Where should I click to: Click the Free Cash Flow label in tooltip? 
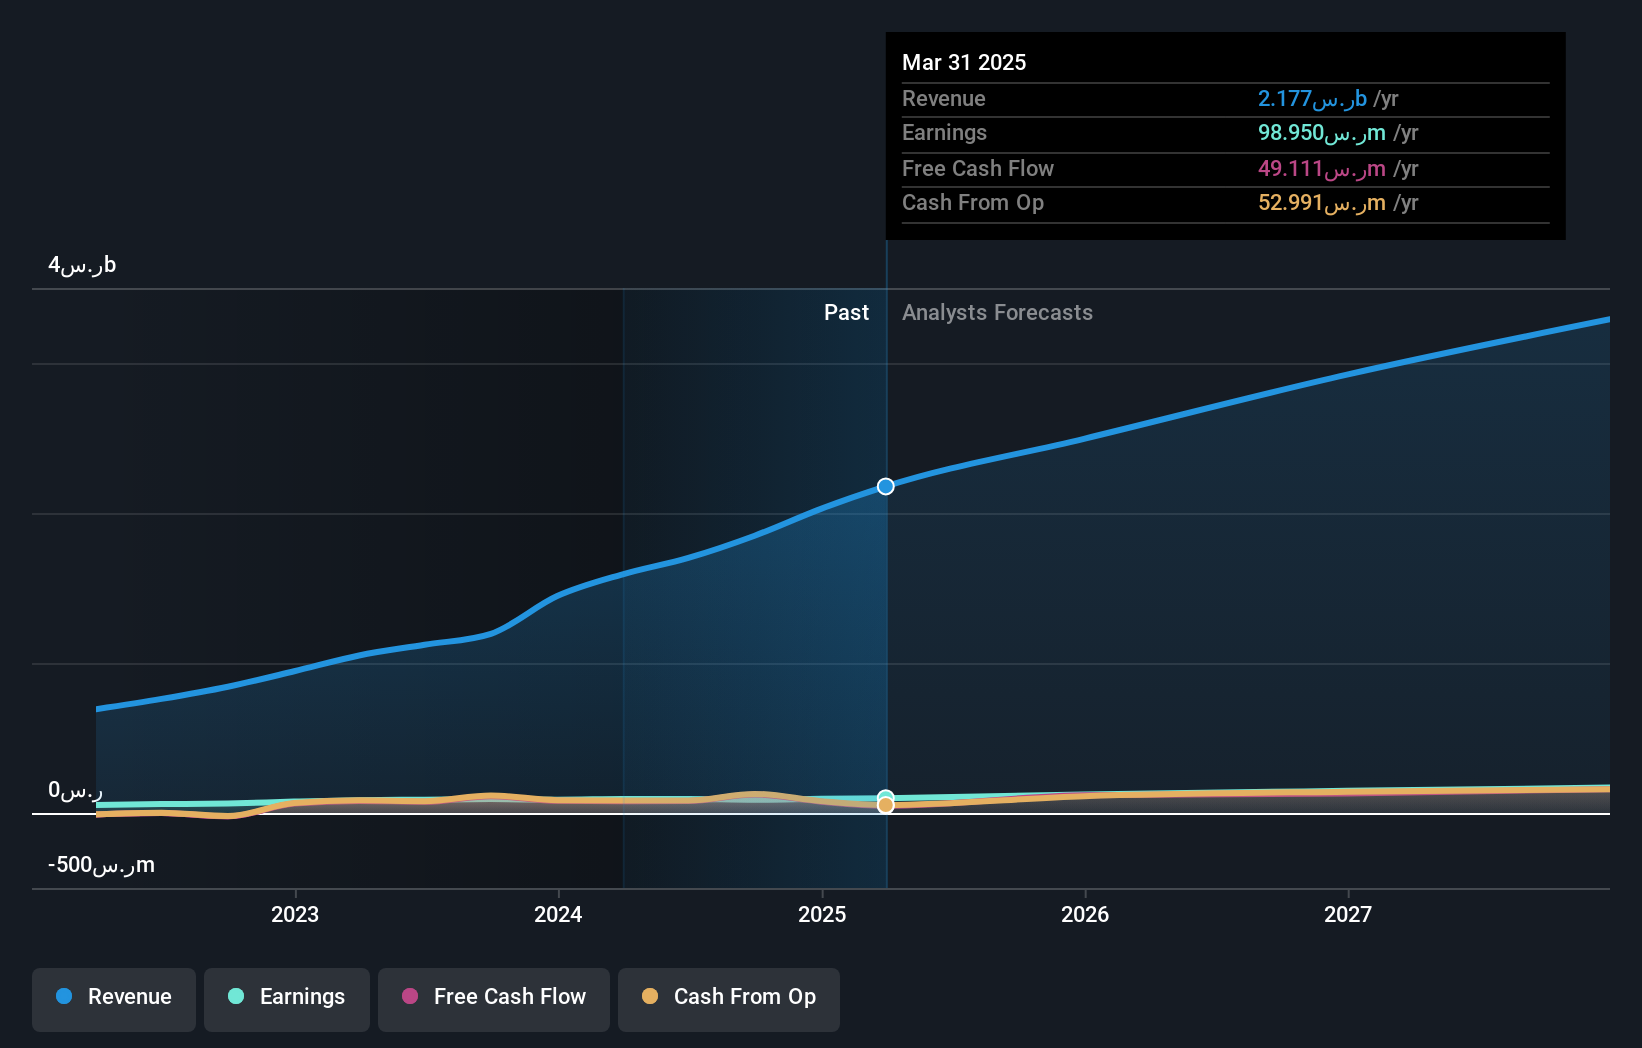pos(978,169)
